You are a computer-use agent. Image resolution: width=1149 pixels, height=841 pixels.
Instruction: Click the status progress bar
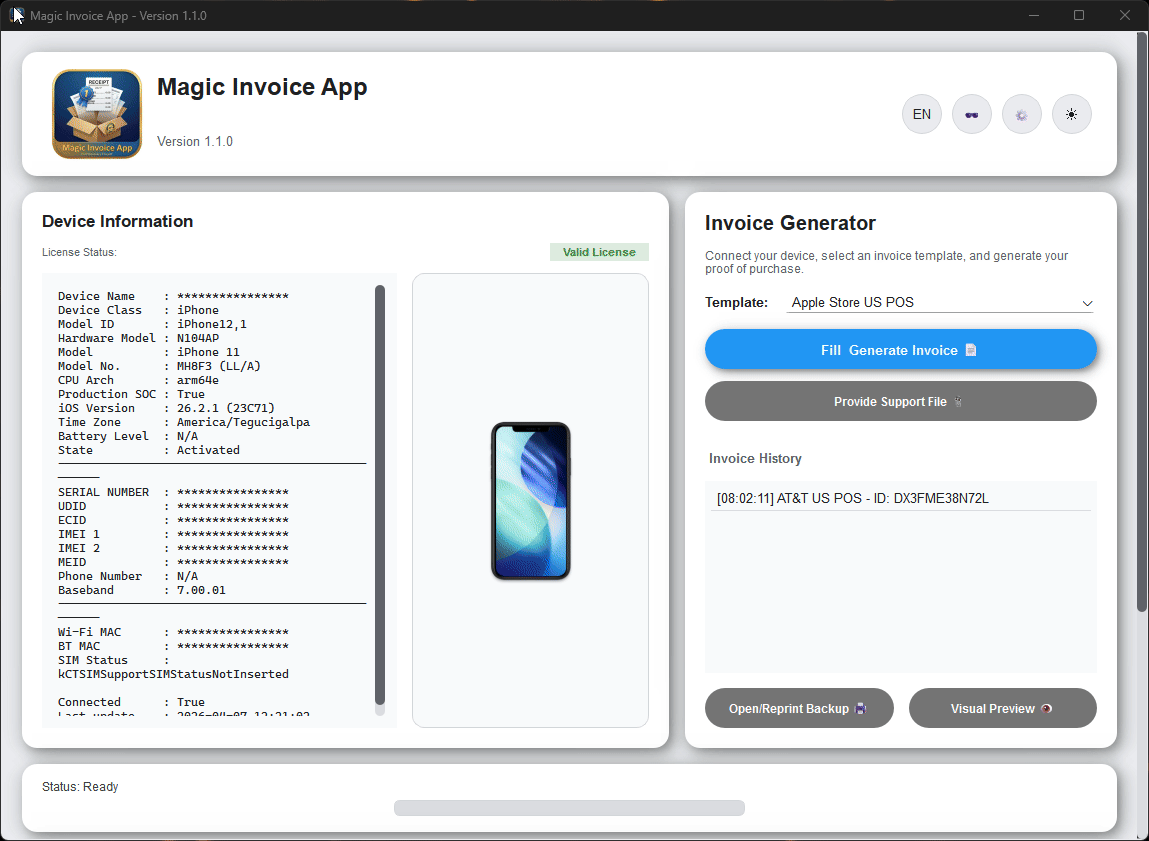click(569, 807)
